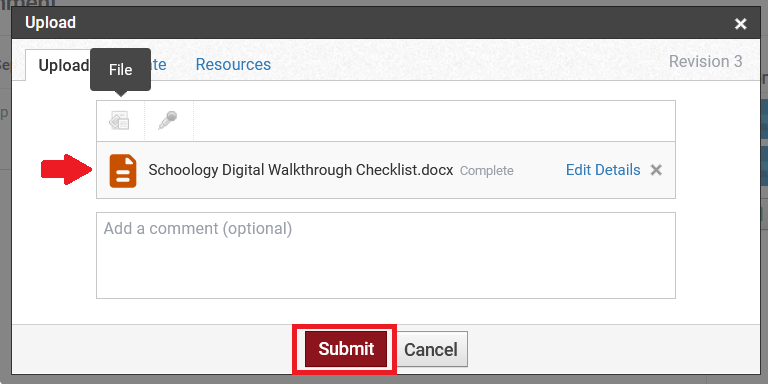Click the orange document icon
This screenshot has height=384, width=768.
tap(123, 170)
